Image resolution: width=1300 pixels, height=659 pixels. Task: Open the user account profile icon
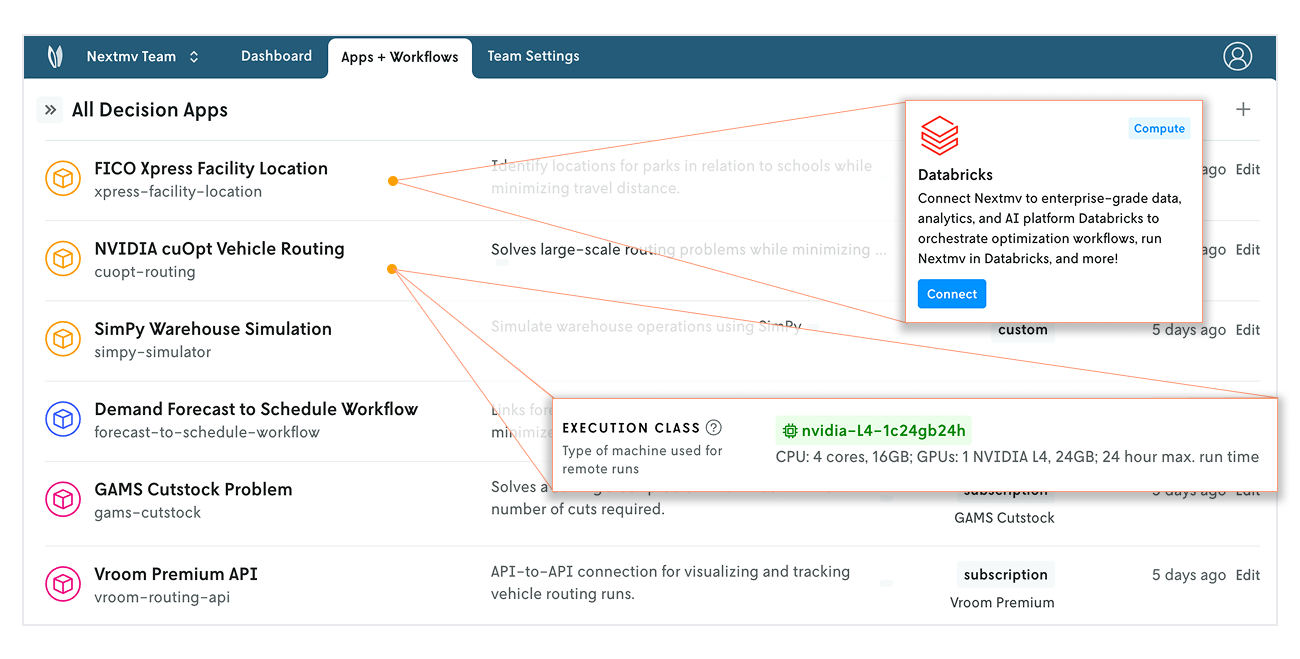coord(1237,56)
